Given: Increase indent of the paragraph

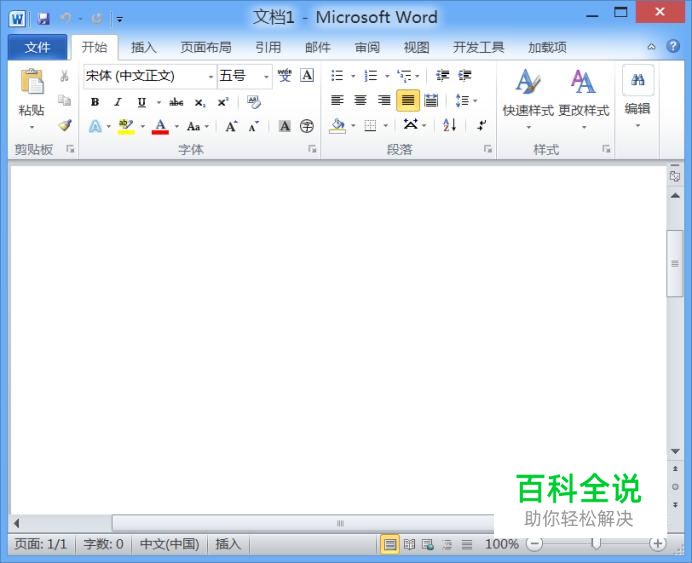Looking at the screenshot, I should (465, 75).
